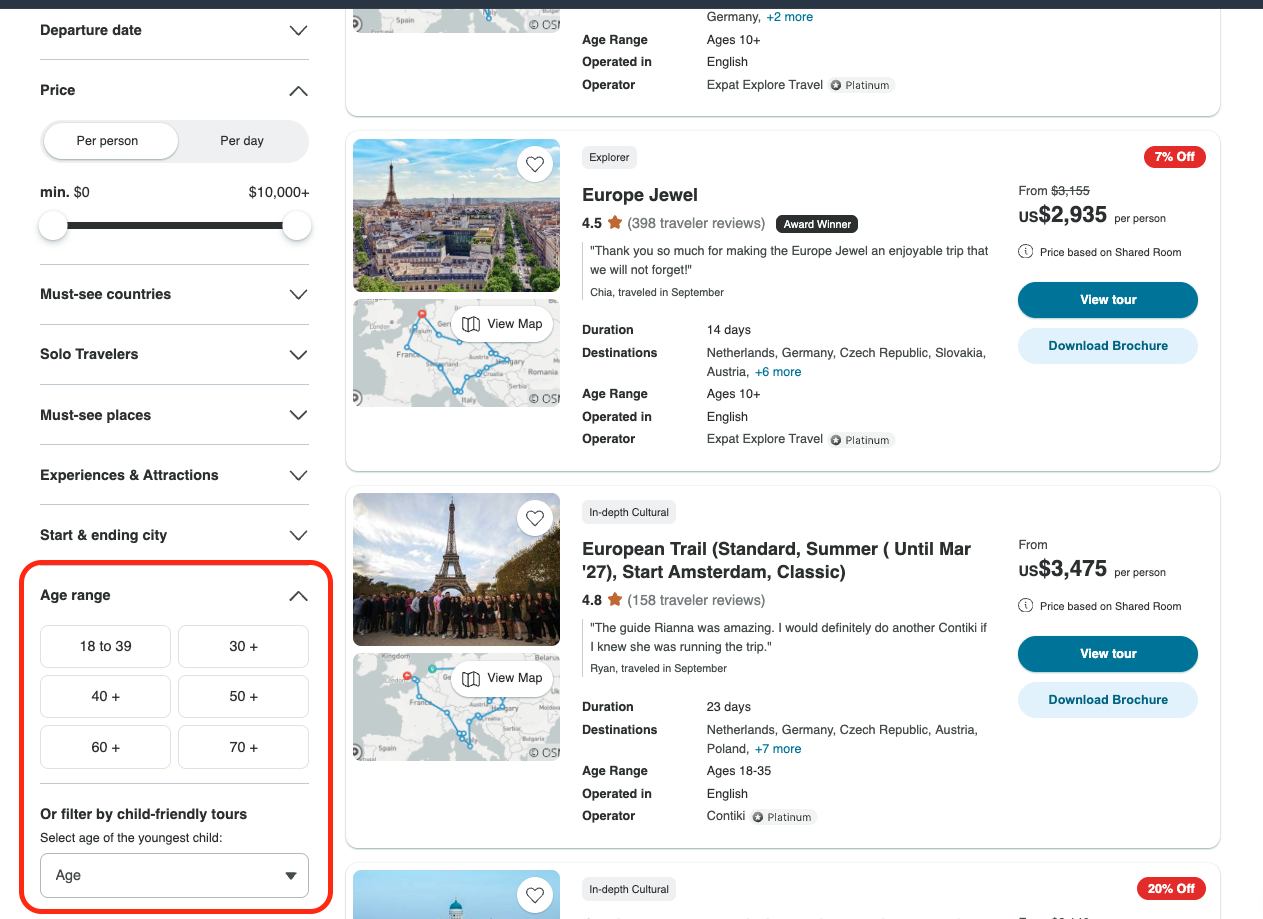Open View Map on European Trail tour
The image size is (1263, 919).
coord(502,678)
